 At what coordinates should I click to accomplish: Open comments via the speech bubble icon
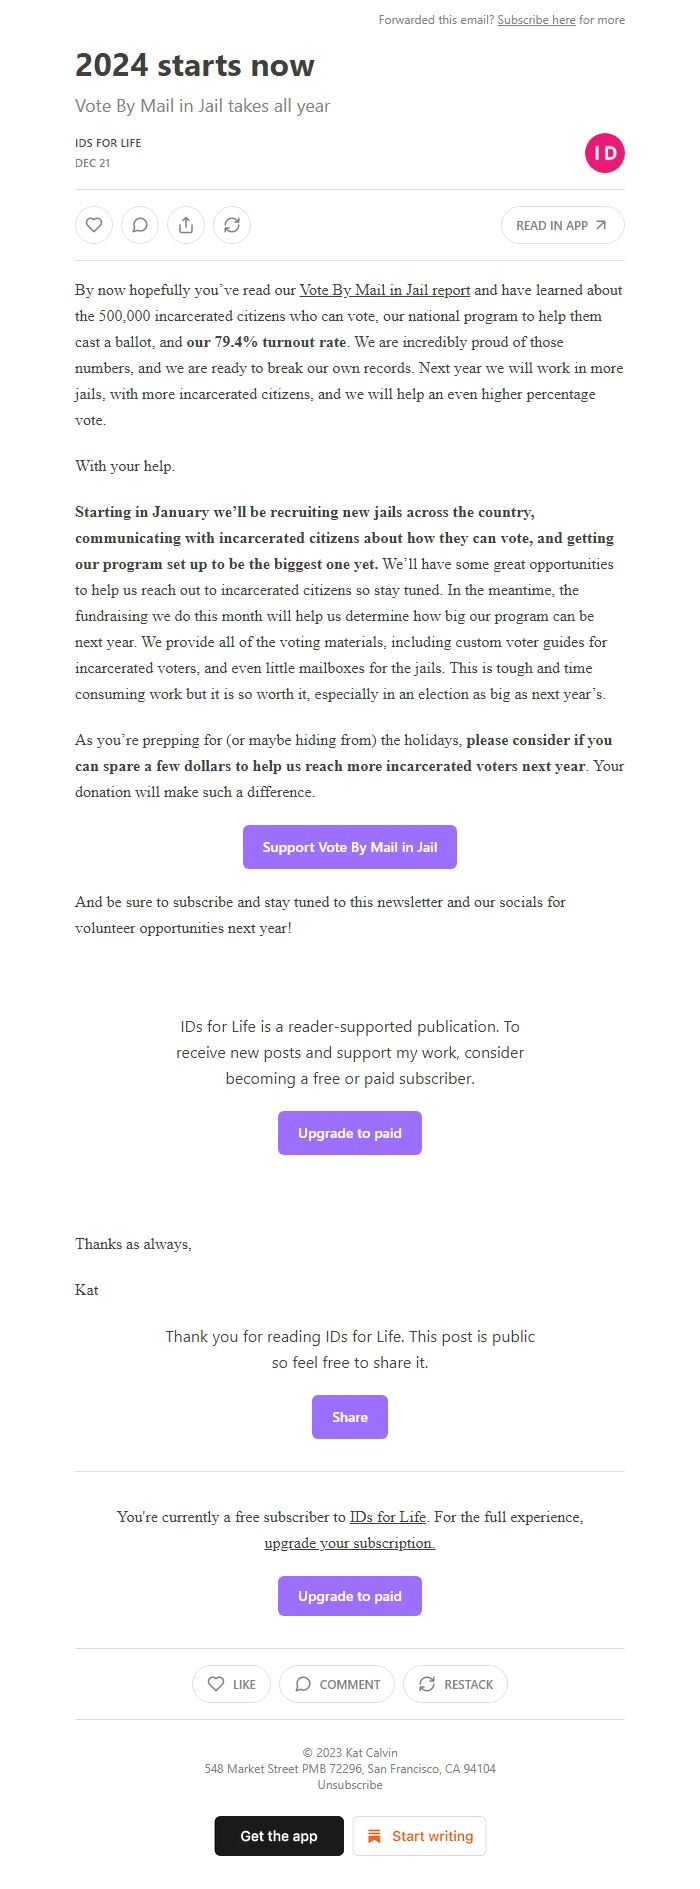click(x=139, y=224)
